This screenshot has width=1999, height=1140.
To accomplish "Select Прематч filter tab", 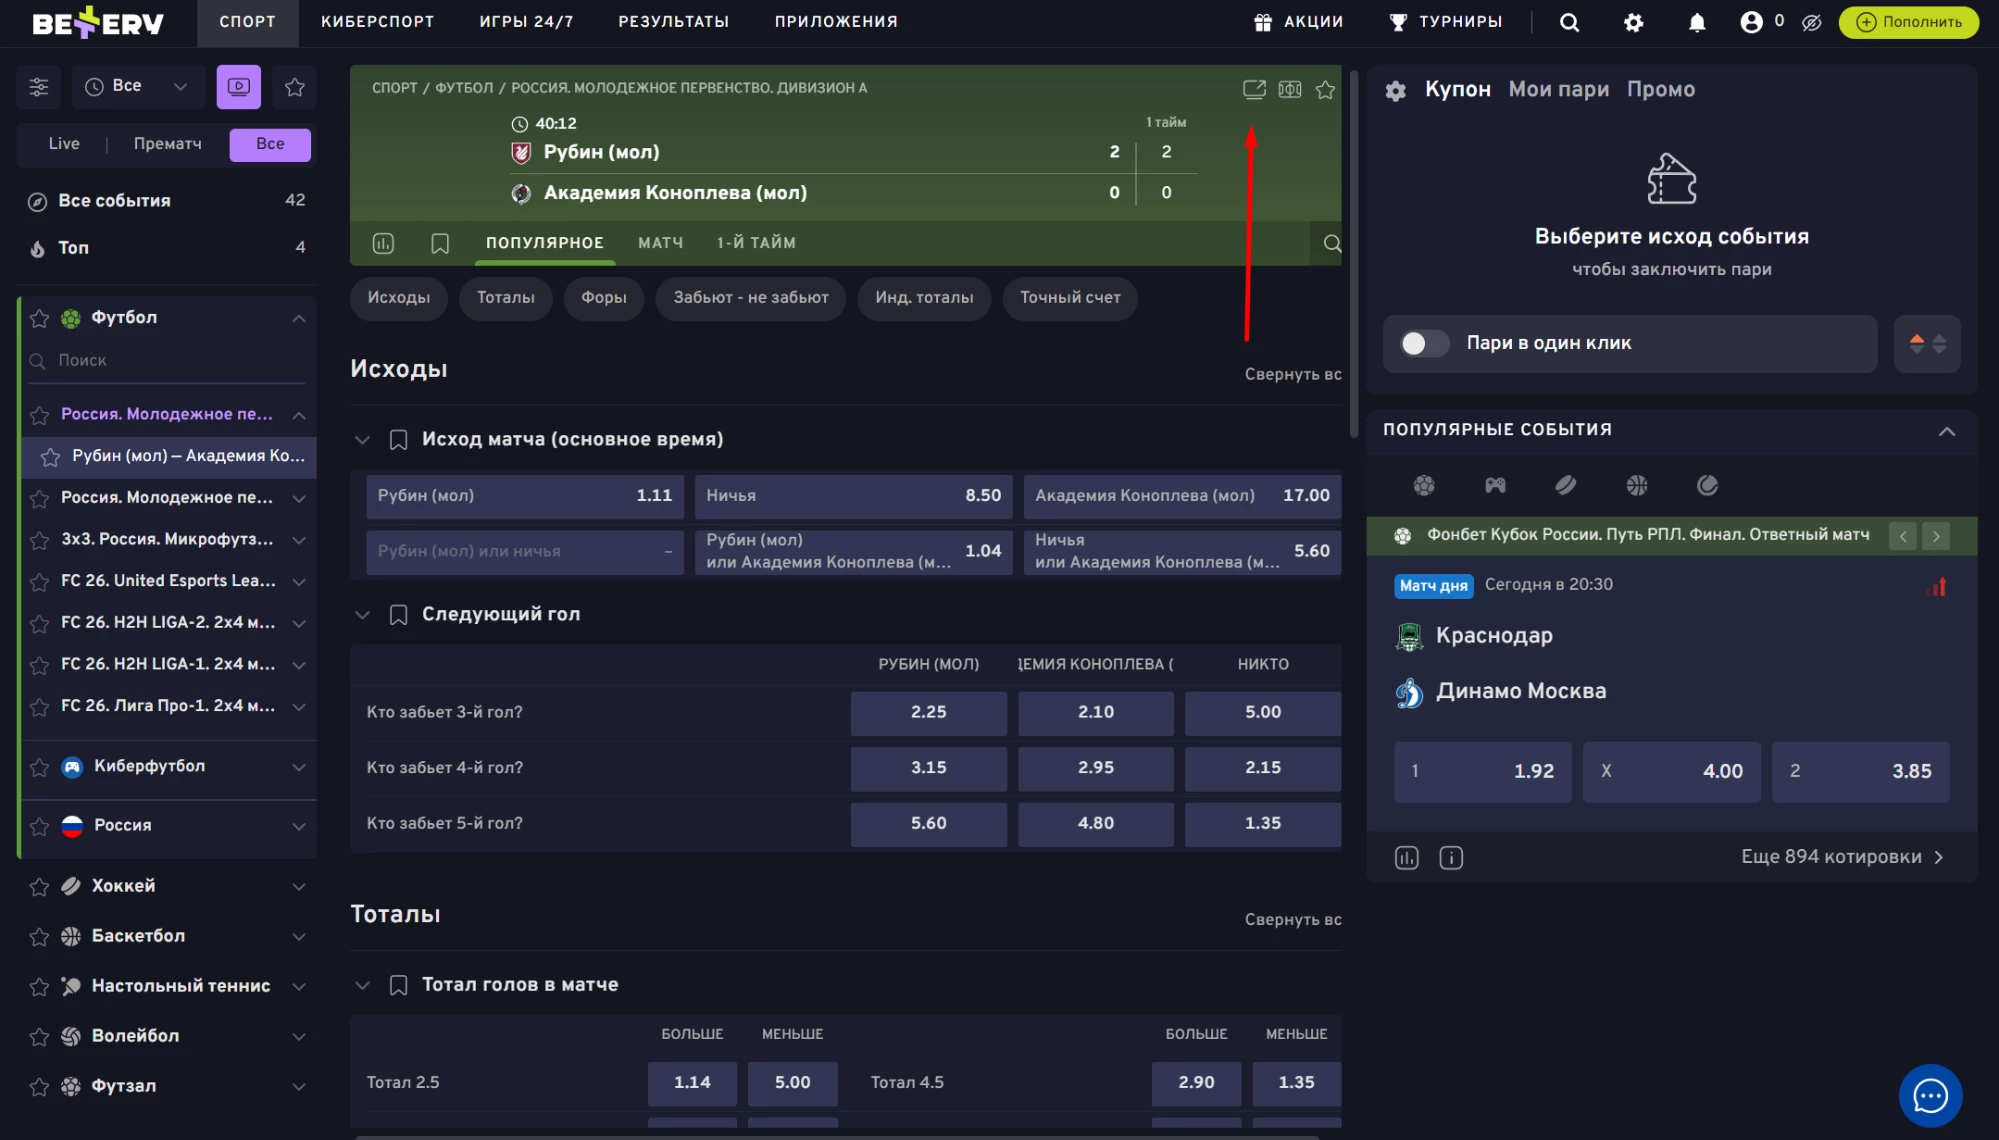I will [168, 144].
